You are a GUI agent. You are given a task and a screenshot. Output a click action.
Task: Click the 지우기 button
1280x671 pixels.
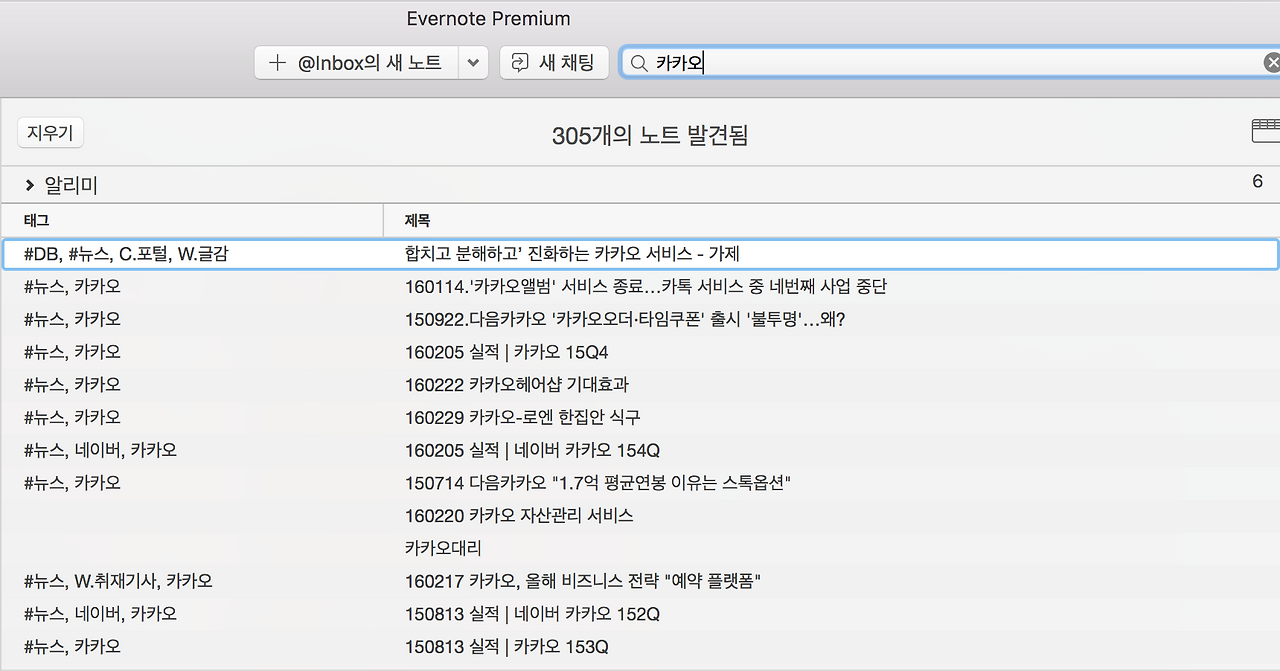point(50,133)
